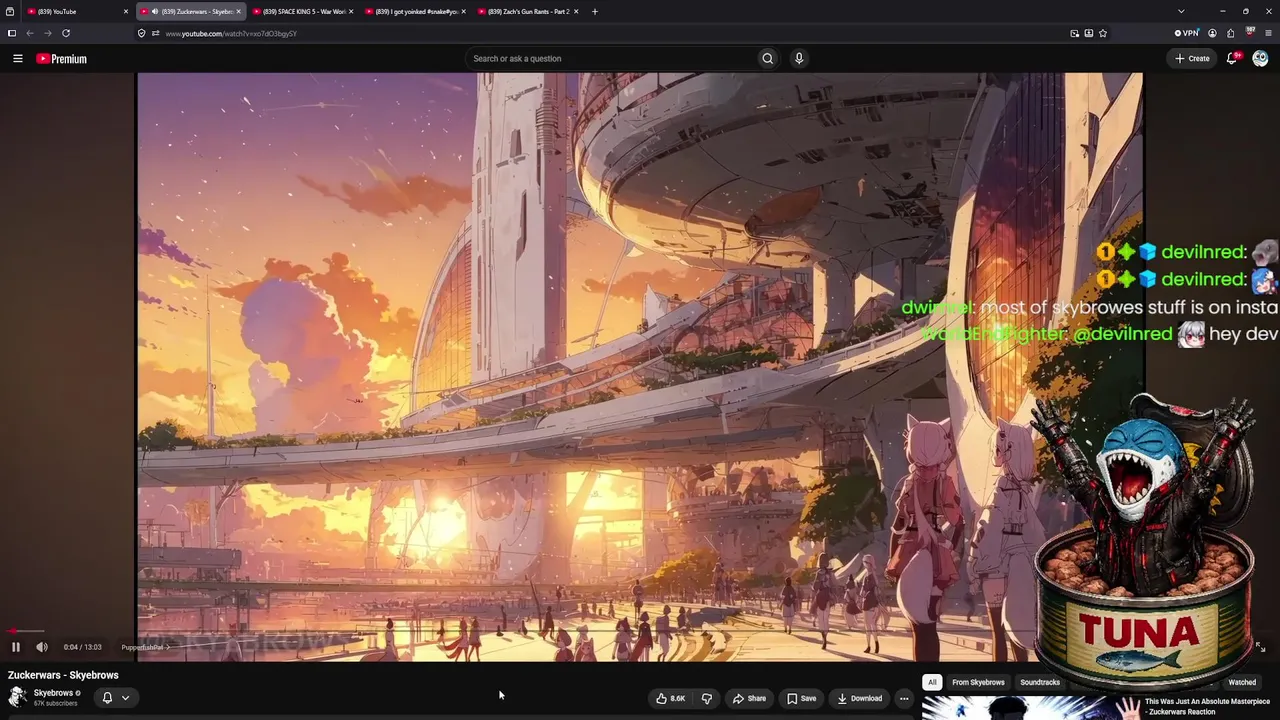Open the browser main menu
1280x720 pixels.
(1268, 33)
